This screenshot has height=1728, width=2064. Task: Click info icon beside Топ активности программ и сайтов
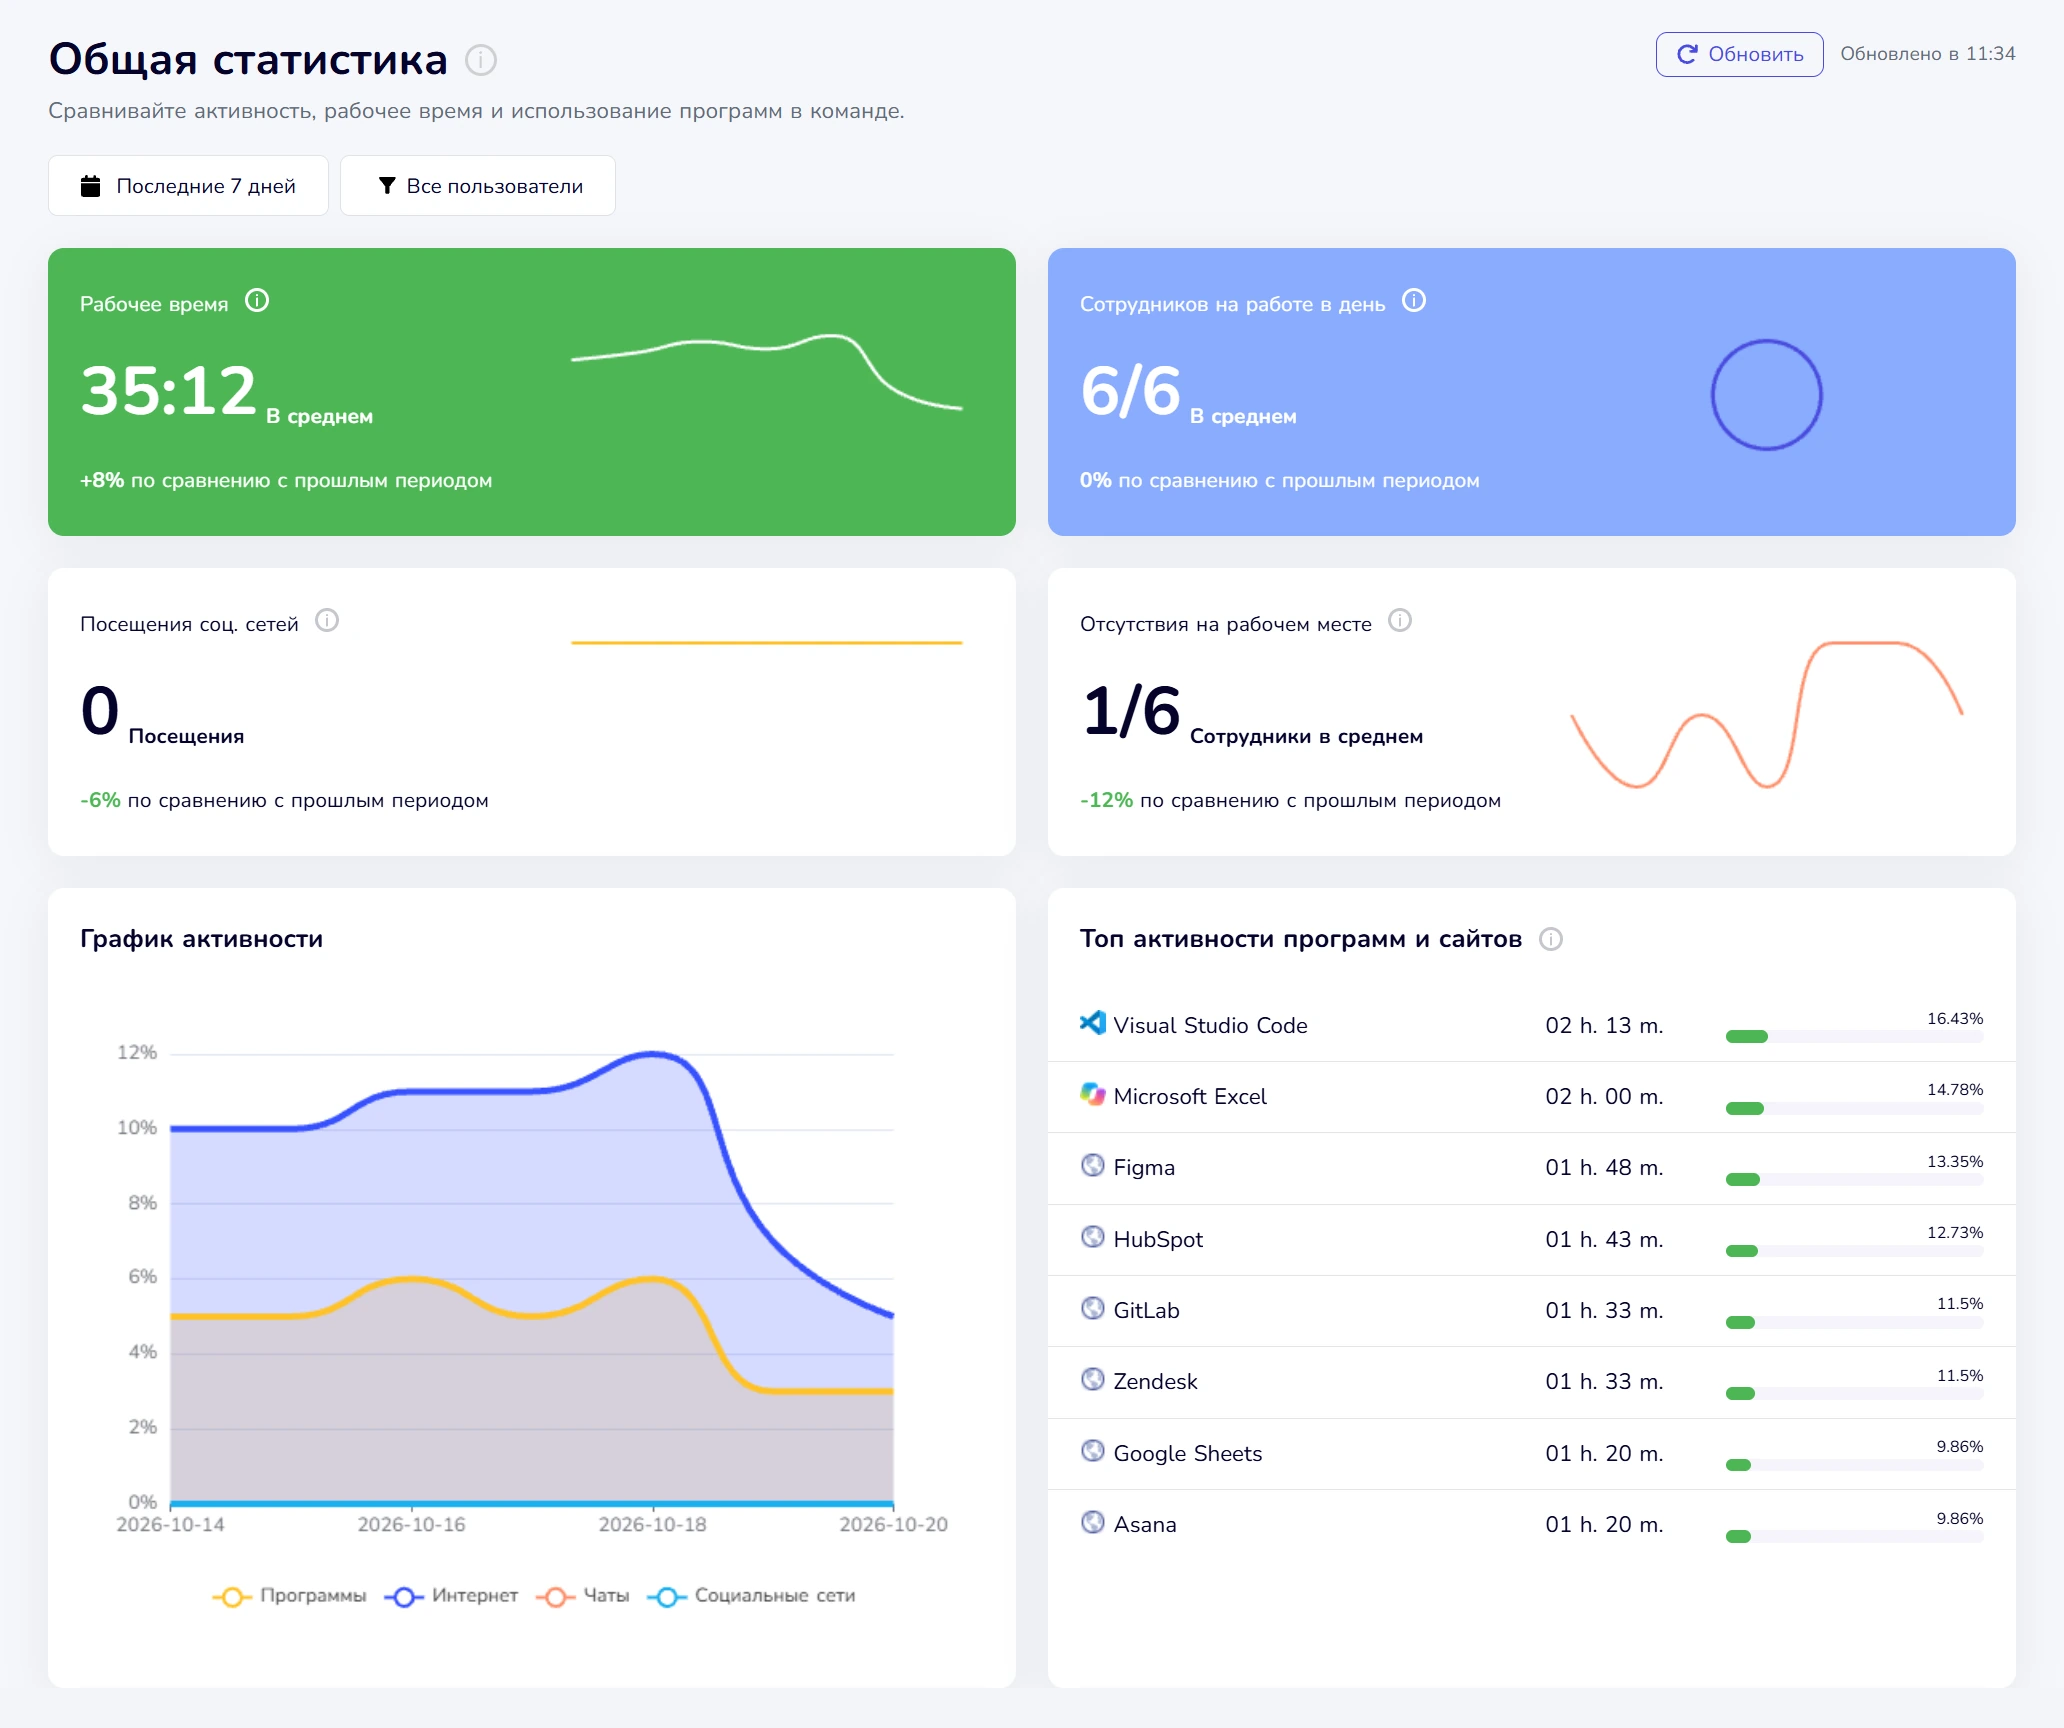pyautogui.click(x=1551, y=939)
